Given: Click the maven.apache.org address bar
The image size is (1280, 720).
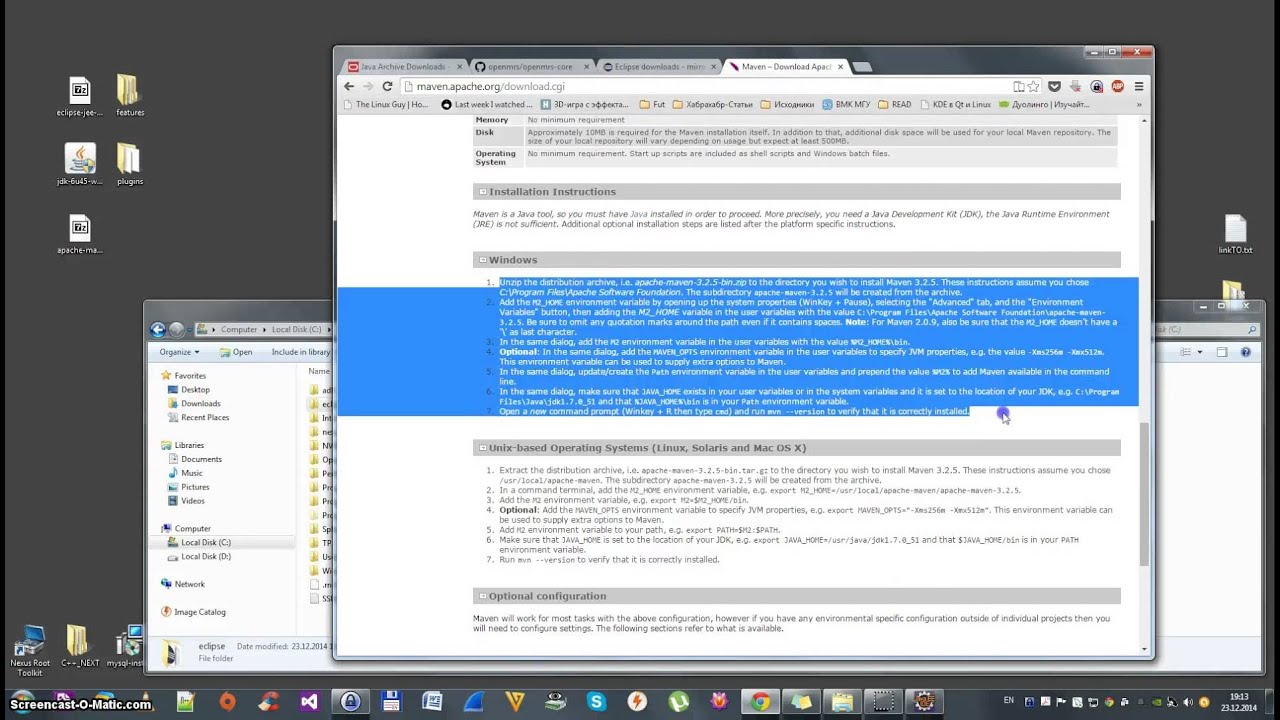Looking at the screenshot, I should pos(705,87).
